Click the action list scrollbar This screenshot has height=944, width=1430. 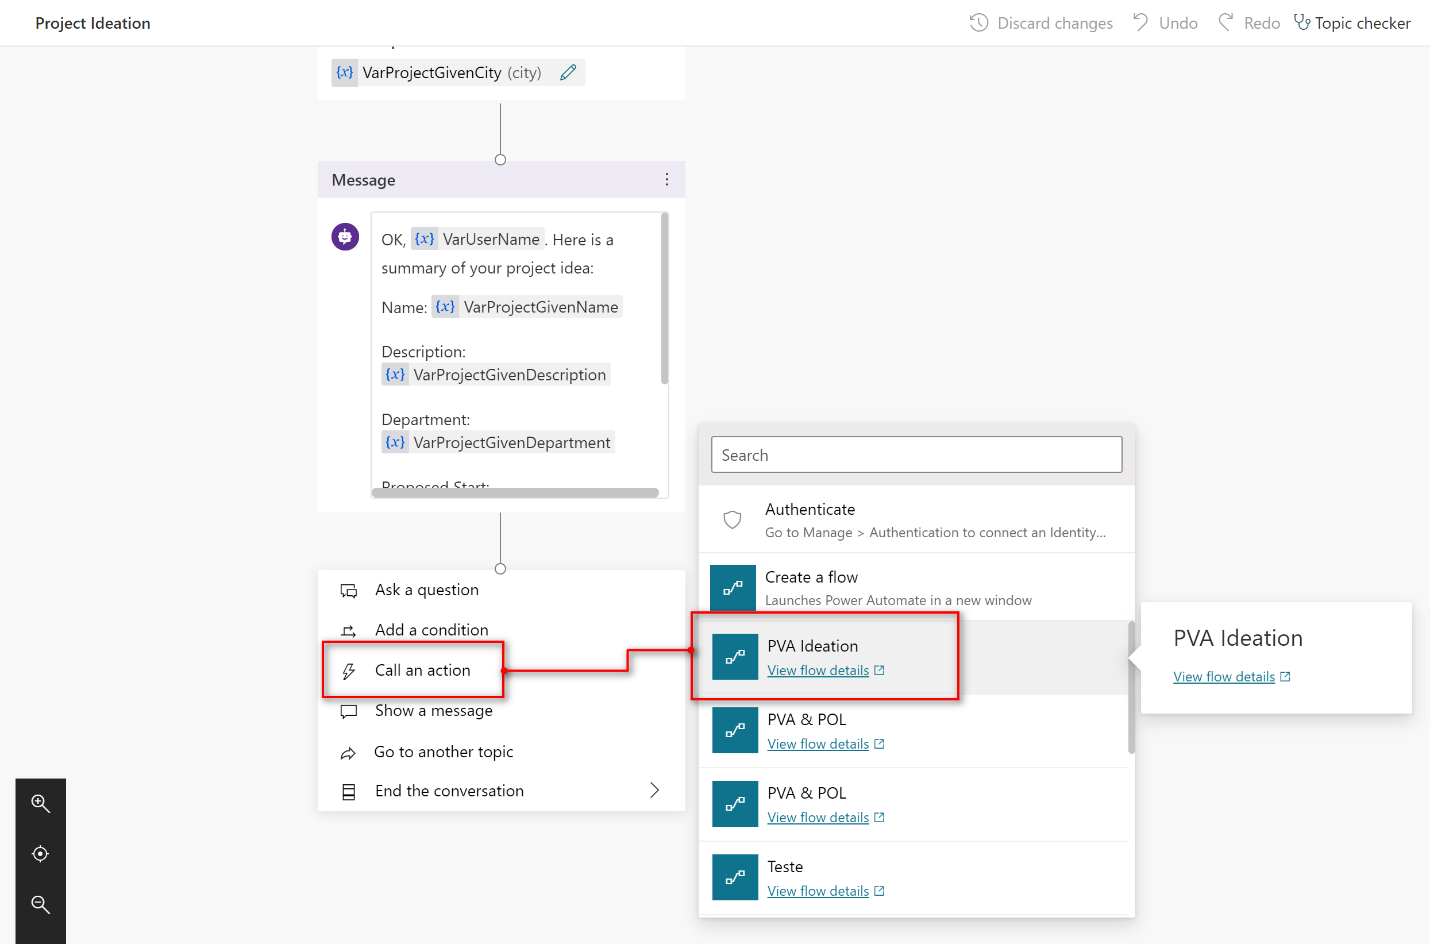click(x=1132, y=688)
